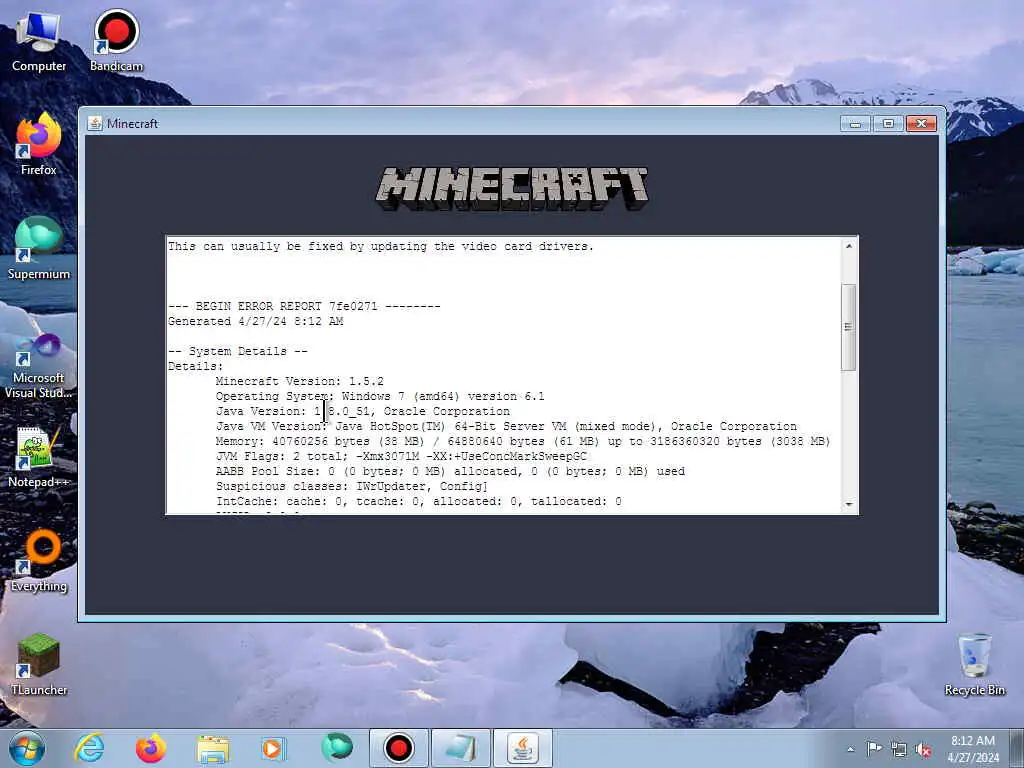Click '-- System Details --' heading
This screenshot has width=1024, height=768.
238,351
